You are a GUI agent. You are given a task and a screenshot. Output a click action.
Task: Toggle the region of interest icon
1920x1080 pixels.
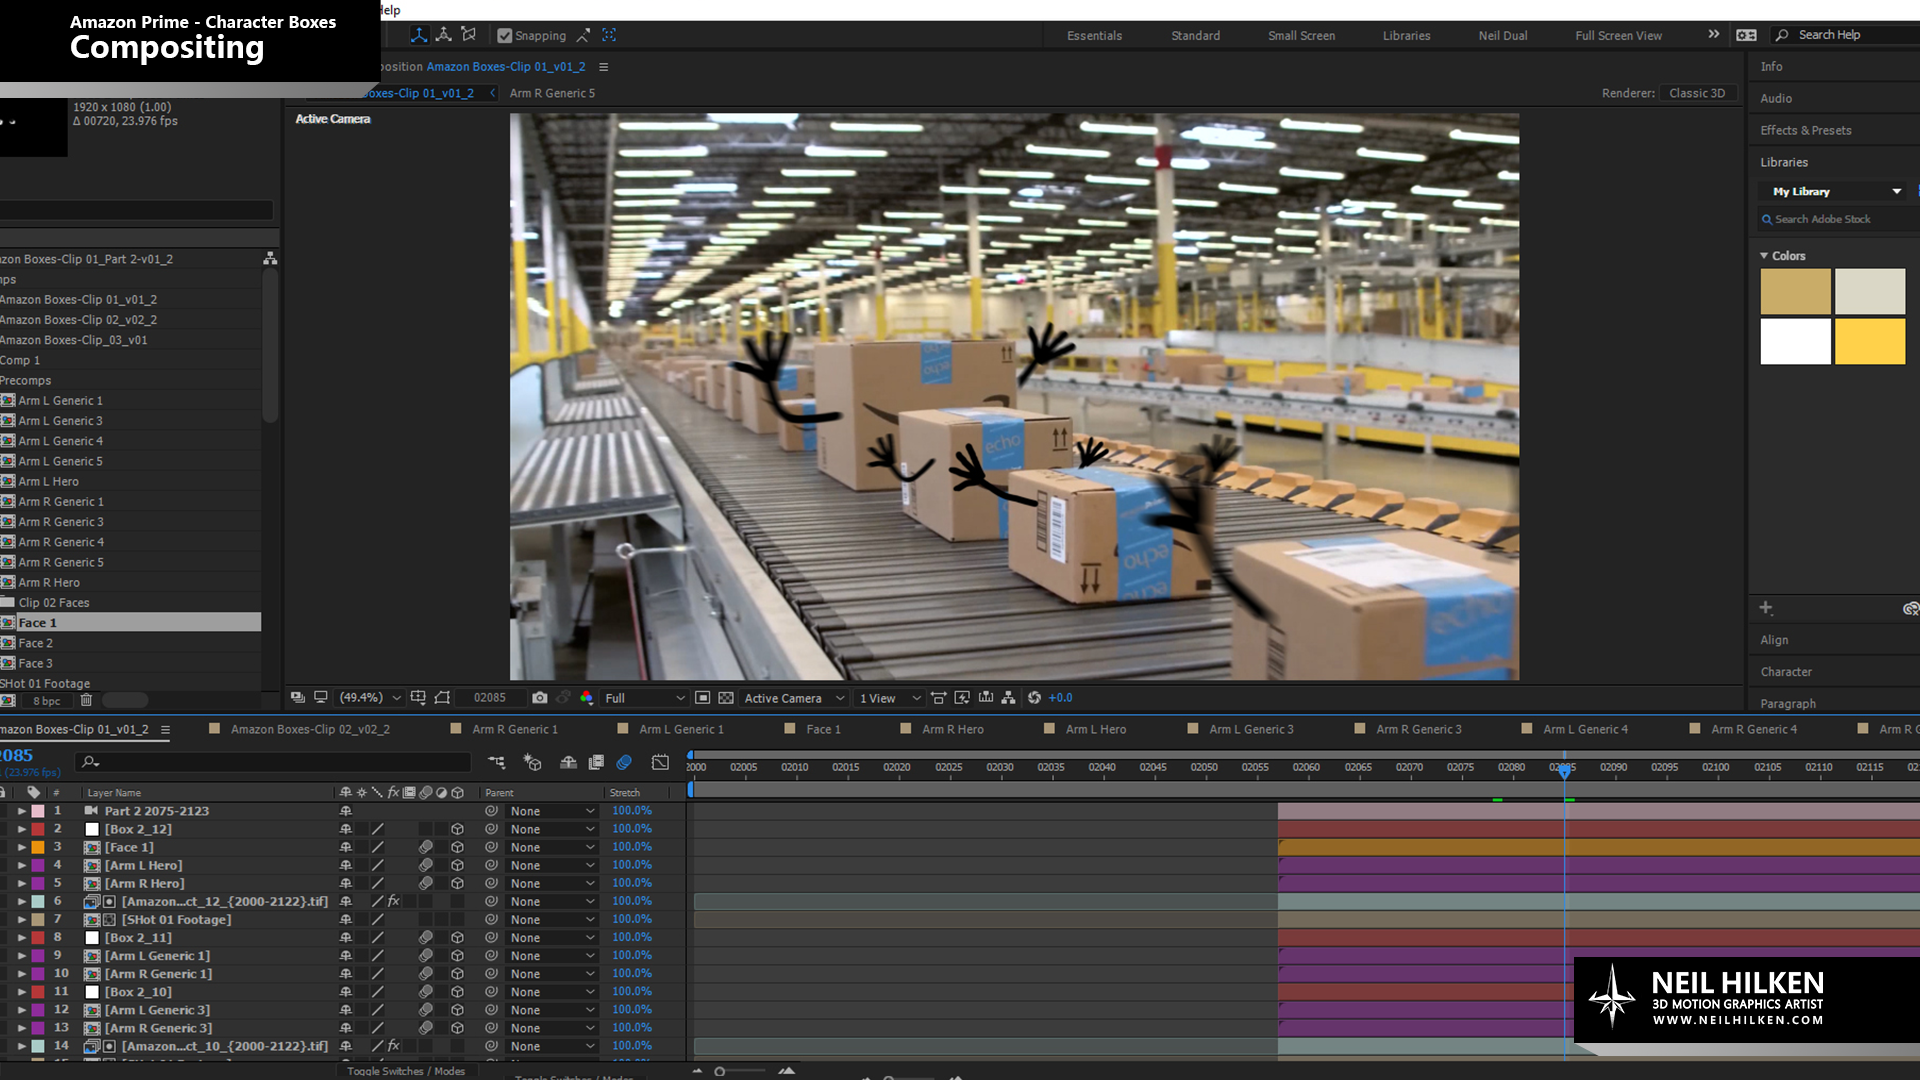[702, 697]
